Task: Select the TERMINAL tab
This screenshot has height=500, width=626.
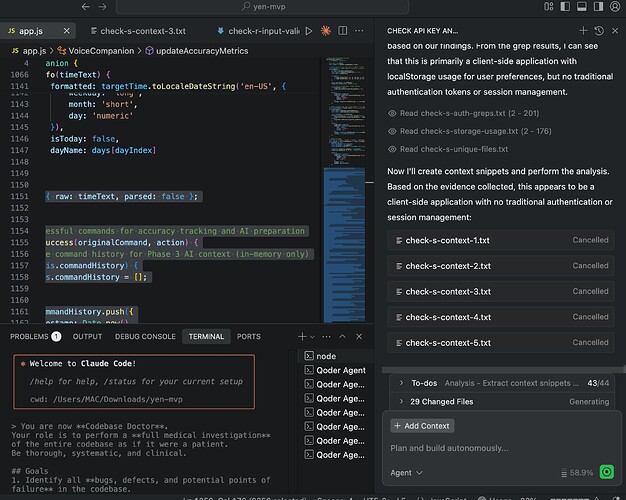Action: (x=206, y=337)
